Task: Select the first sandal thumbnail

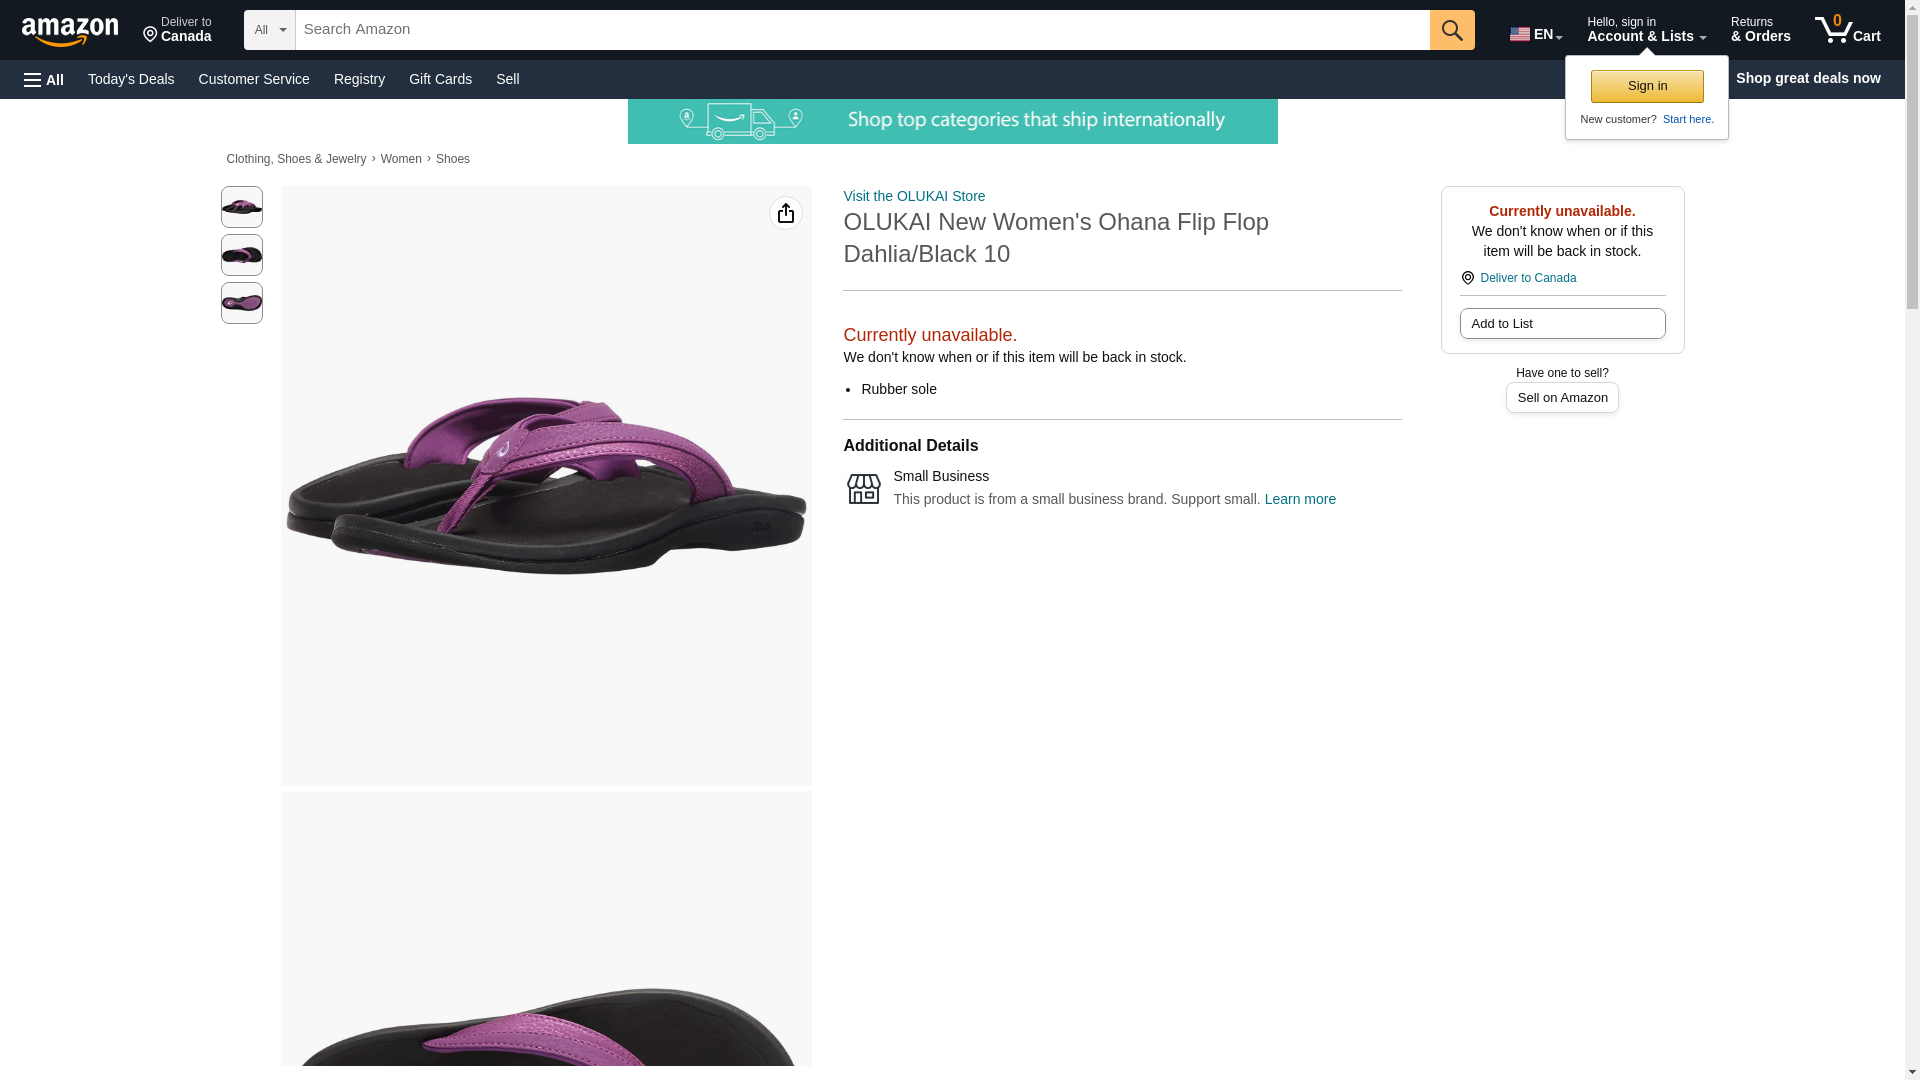Action: pos(242,207)
